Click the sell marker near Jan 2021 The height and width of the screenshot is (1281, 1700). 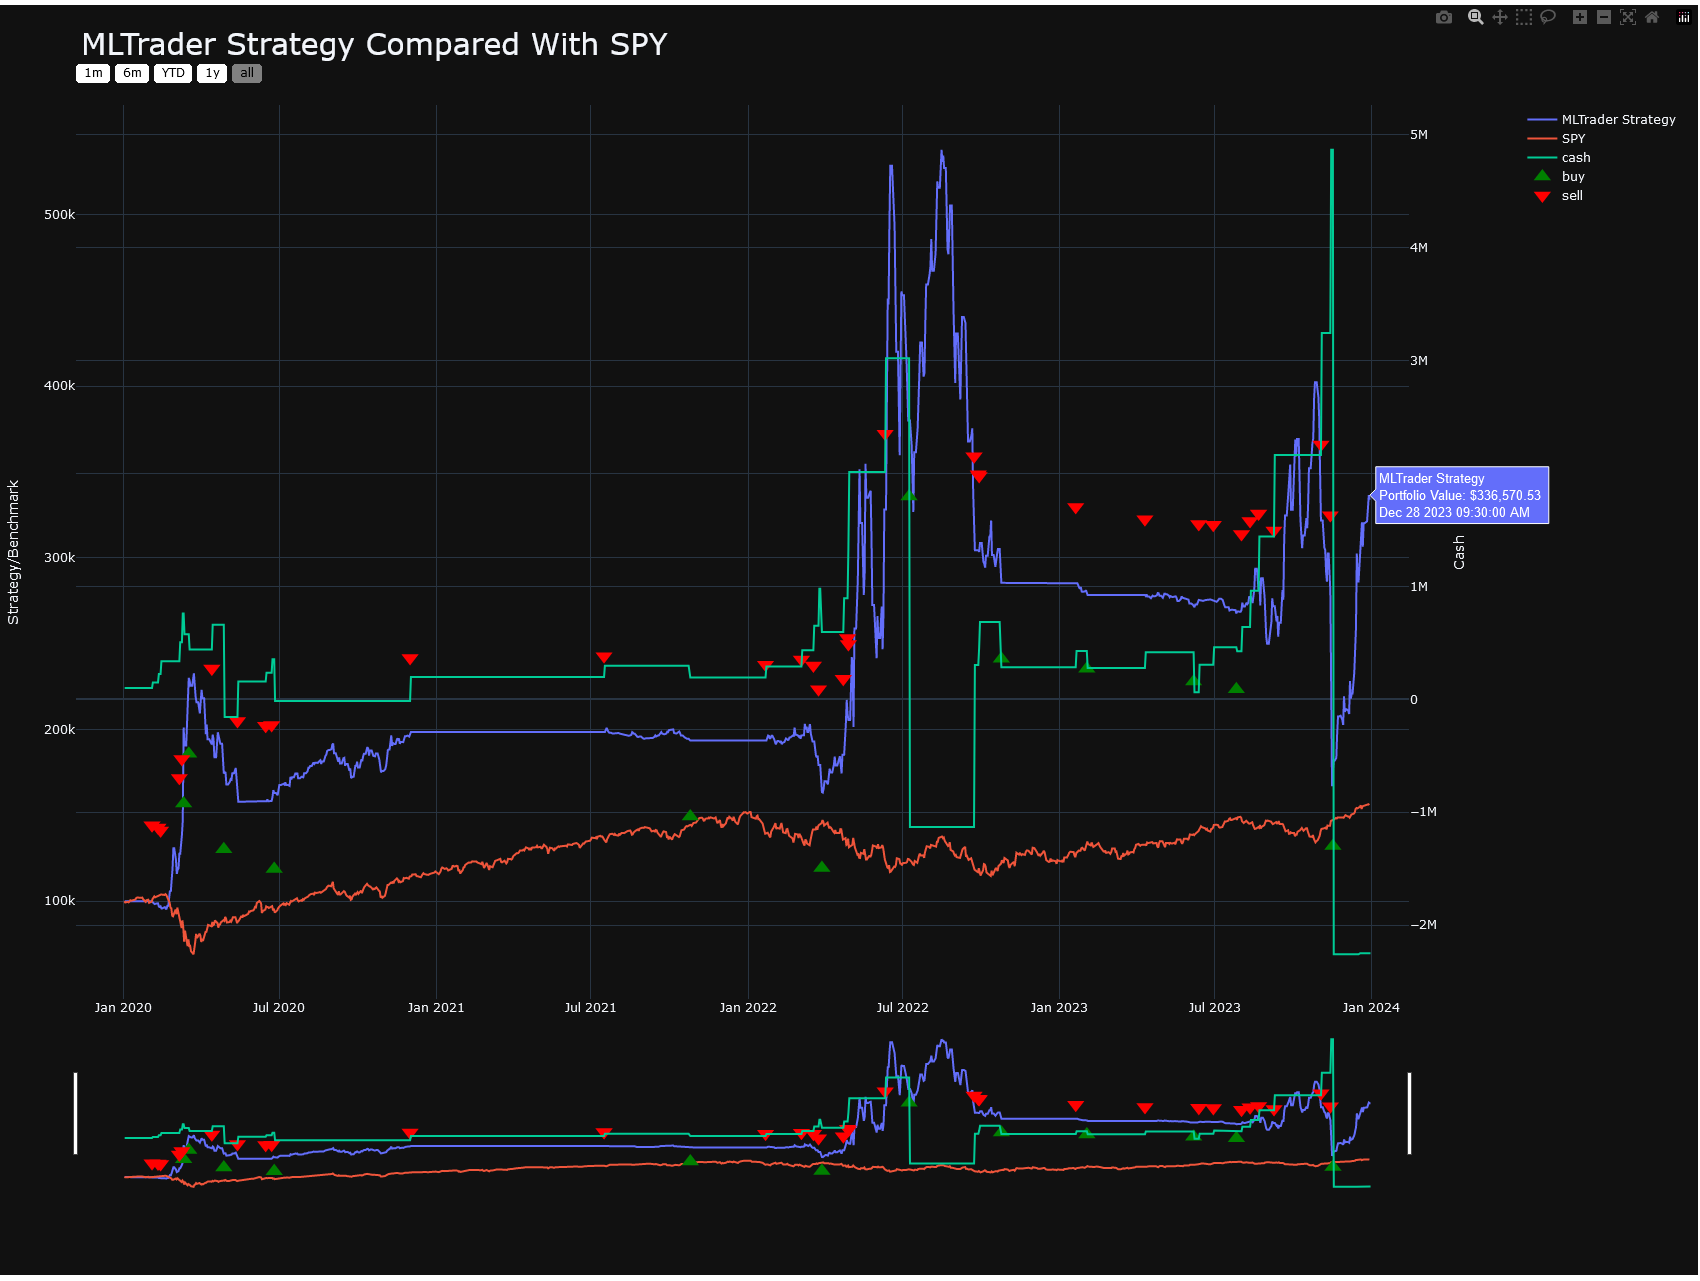(x=410, y=659)
